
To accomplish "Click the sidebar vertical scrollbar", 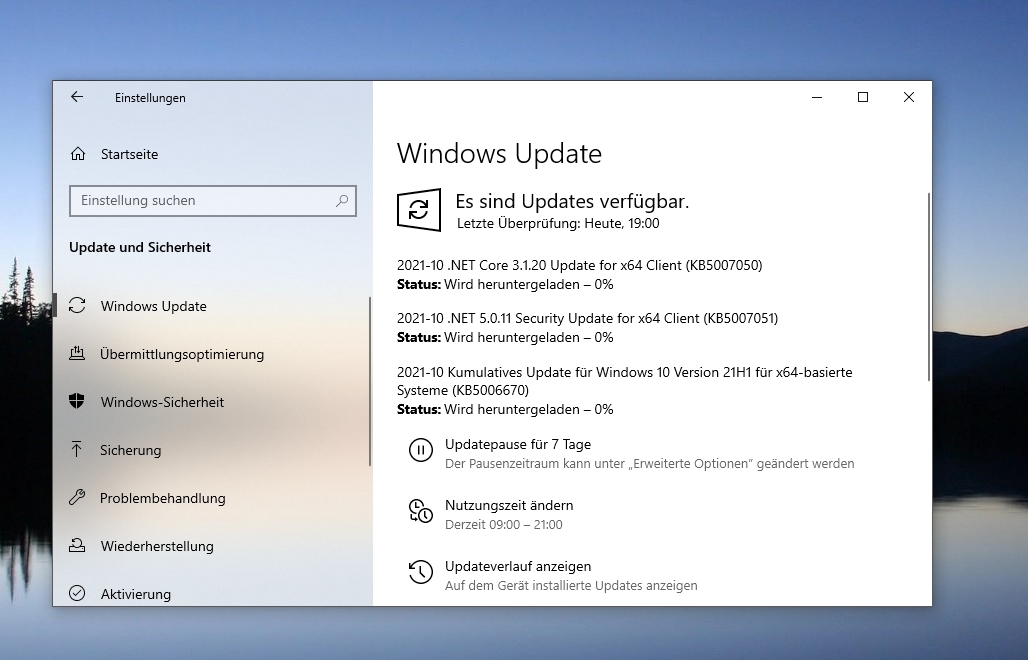I will coord(370,381).
